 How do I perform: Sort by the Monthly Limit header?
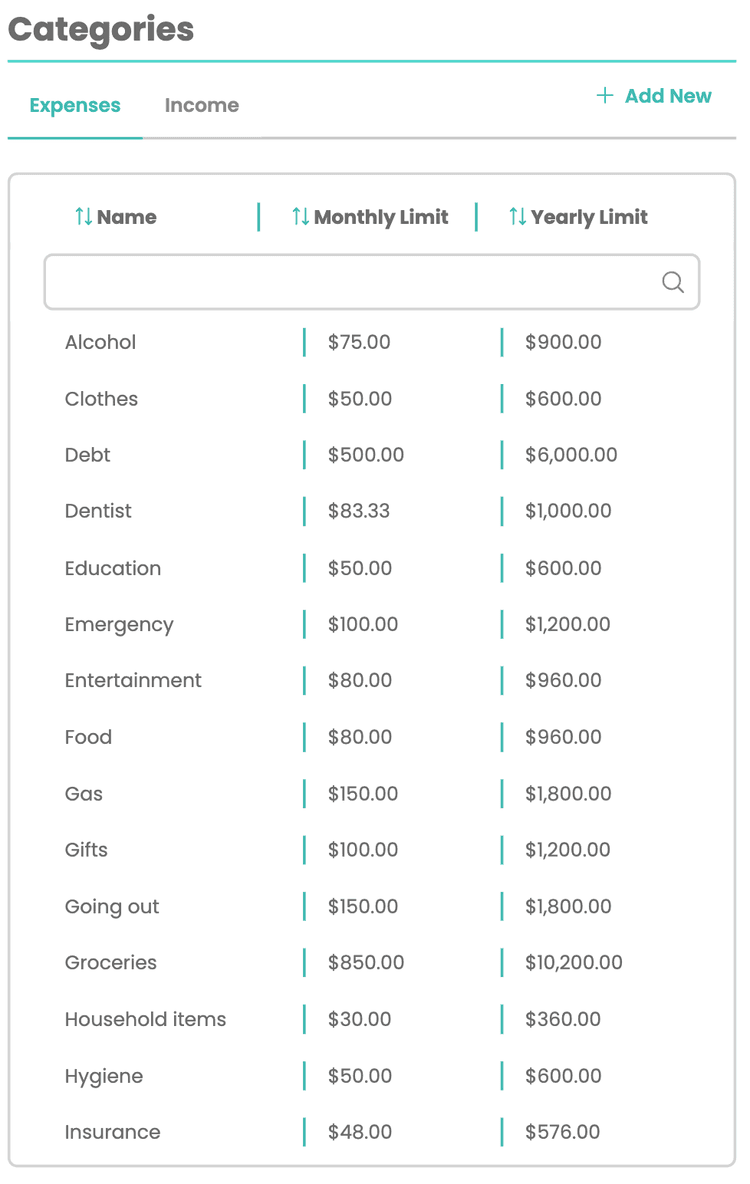click(x=381, y=217)
